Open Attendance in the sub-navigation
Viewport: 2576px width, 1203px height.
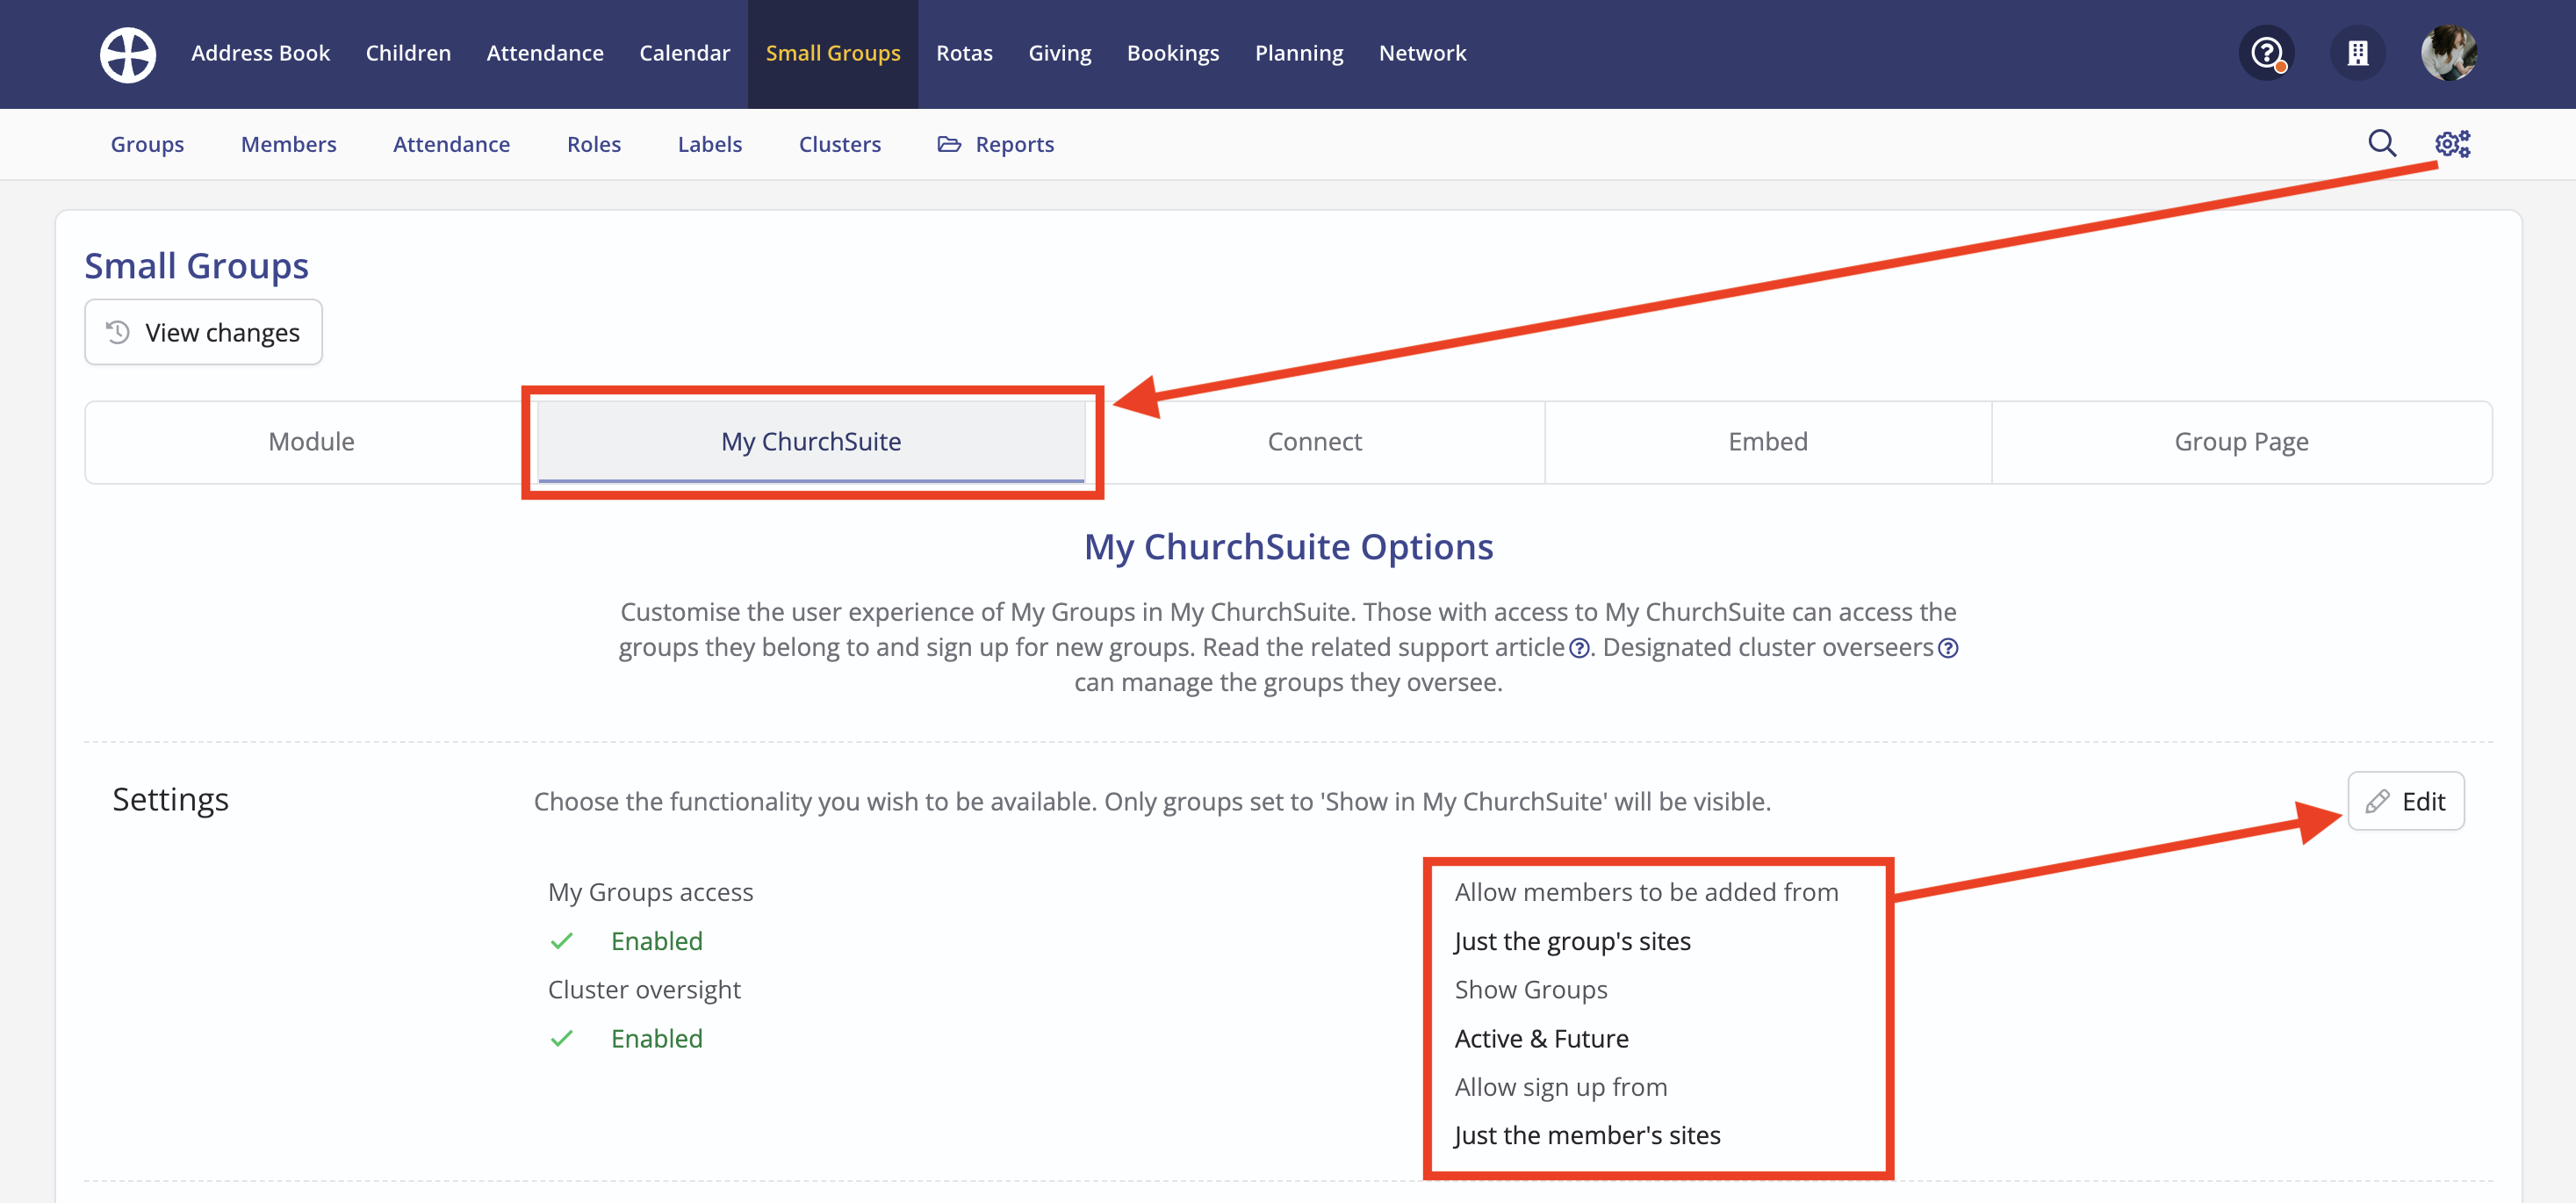[451, 144]
